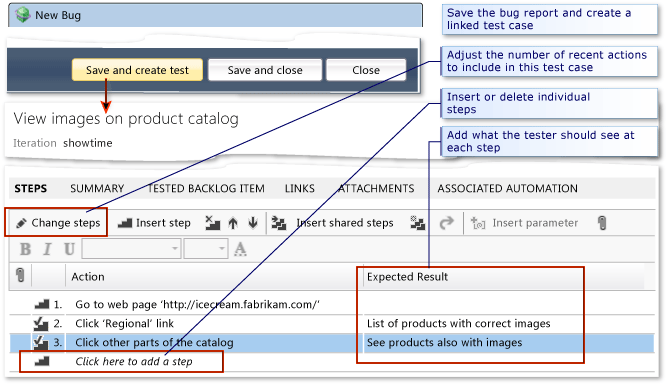Select step 1 Go to web page
The image size is (667, 385).
coord(197,304)
